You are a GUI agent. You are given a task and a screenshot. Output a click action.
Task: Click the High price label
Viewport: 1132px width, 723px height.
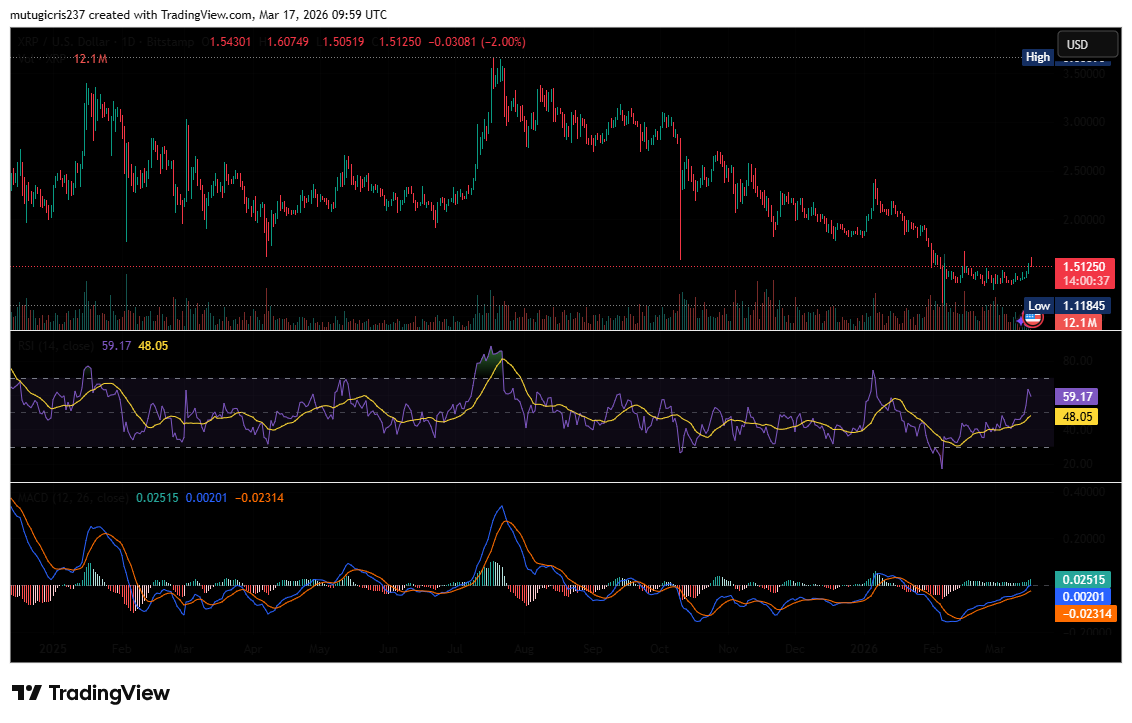(1037, 57)
